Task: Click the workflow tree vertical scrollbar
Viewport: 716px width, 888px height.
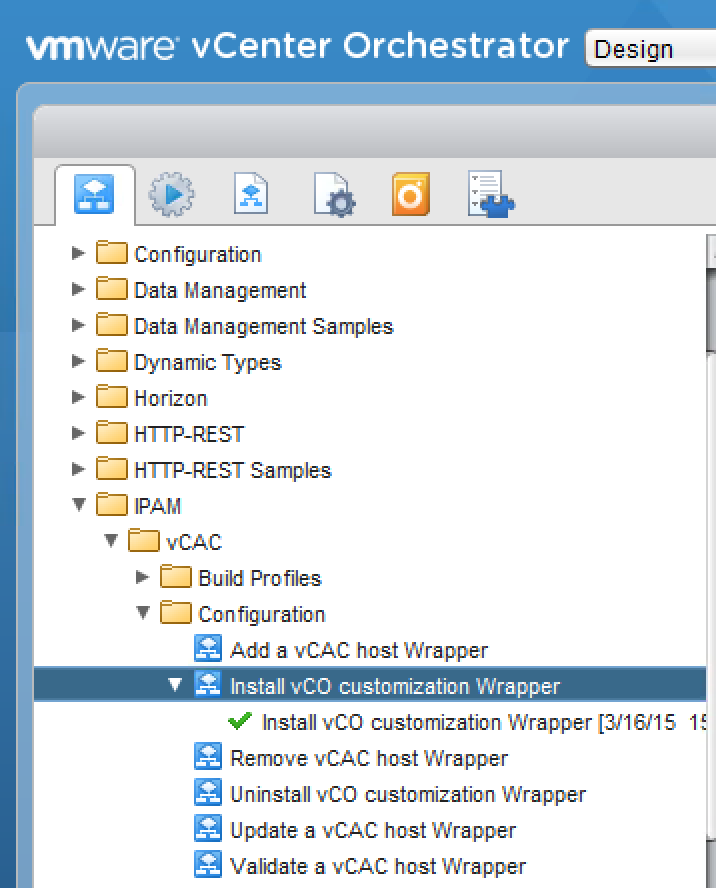Action: [711, 561]
